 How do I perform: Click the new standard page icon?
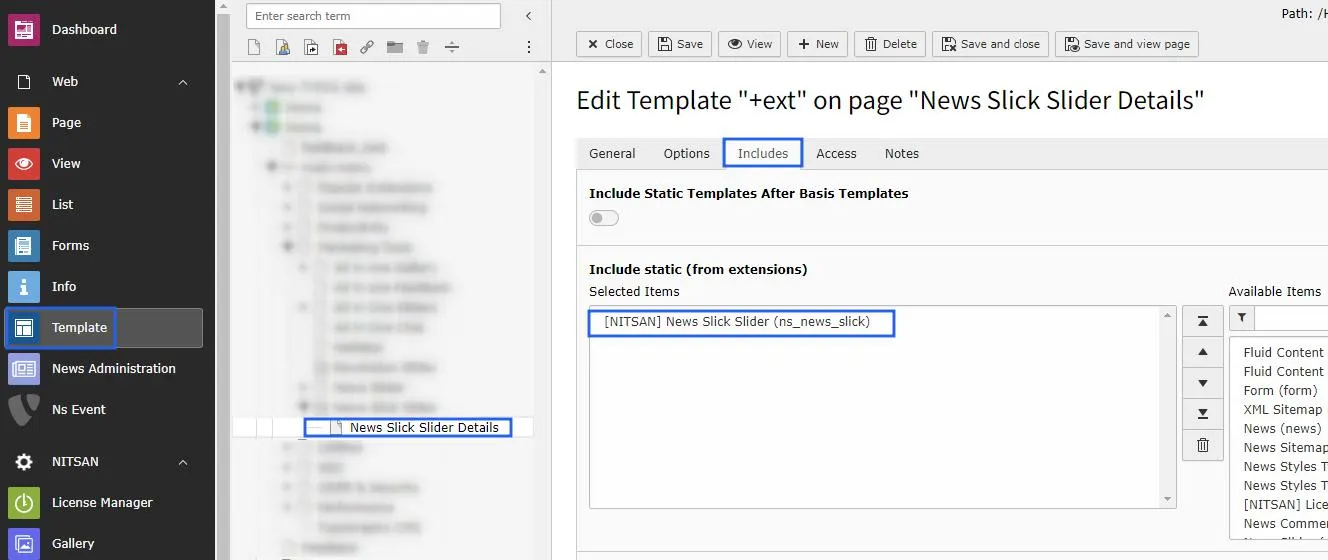coord(255,47)
